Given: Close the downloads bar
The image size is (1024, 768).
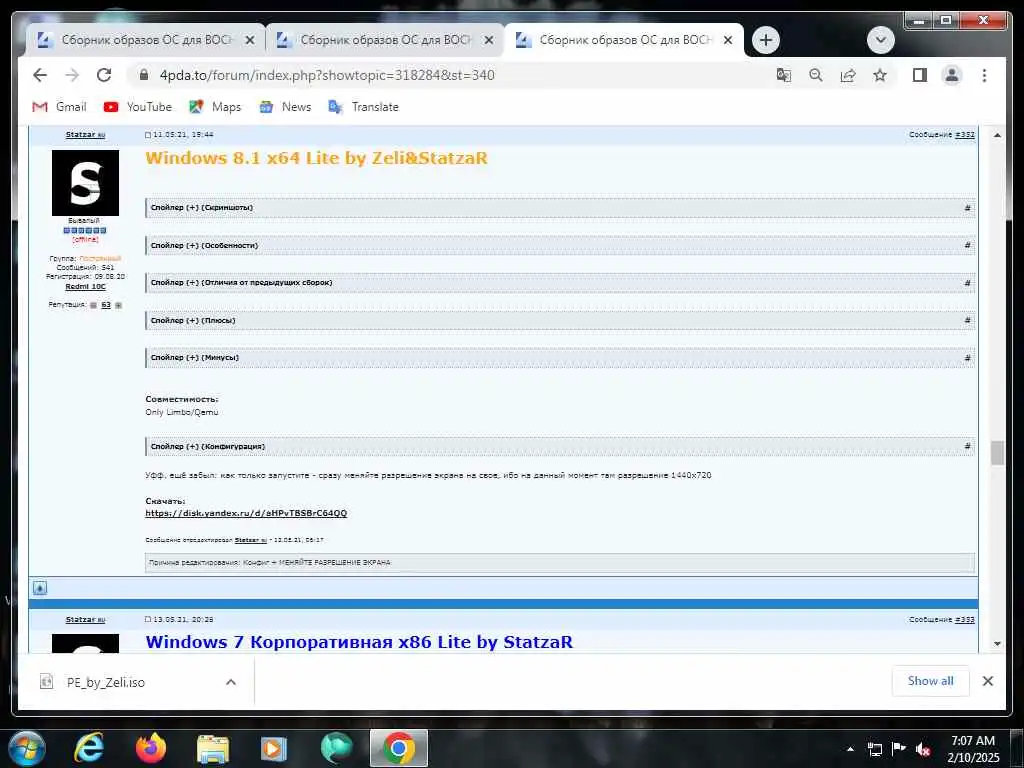Looking at the screenshot, I should pyautogui.click(x=987, y=681).
